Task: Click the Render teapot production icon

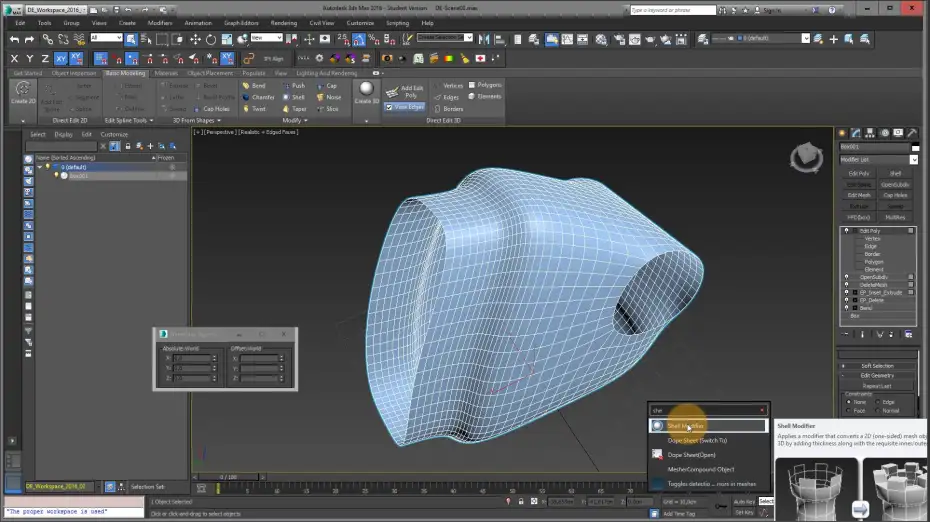Action: tap(650, 39)
